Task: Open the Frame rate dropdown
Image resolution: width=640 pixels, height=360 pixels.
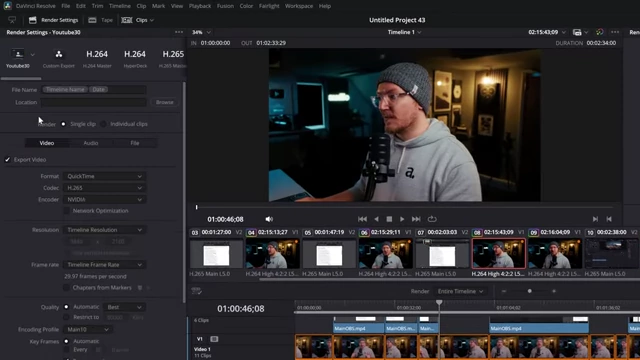Action: pos(104,264)
